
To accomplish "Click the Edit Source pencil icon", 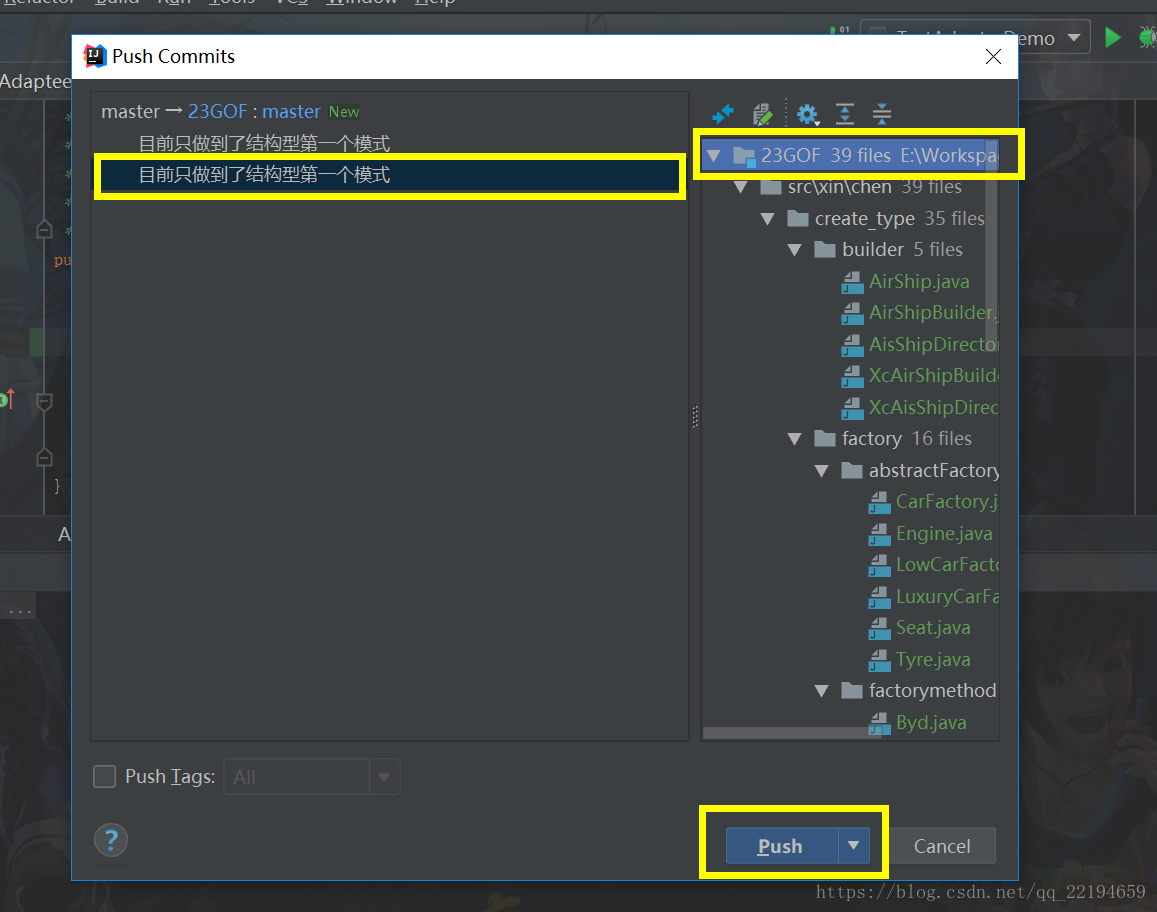I will 762,114.
